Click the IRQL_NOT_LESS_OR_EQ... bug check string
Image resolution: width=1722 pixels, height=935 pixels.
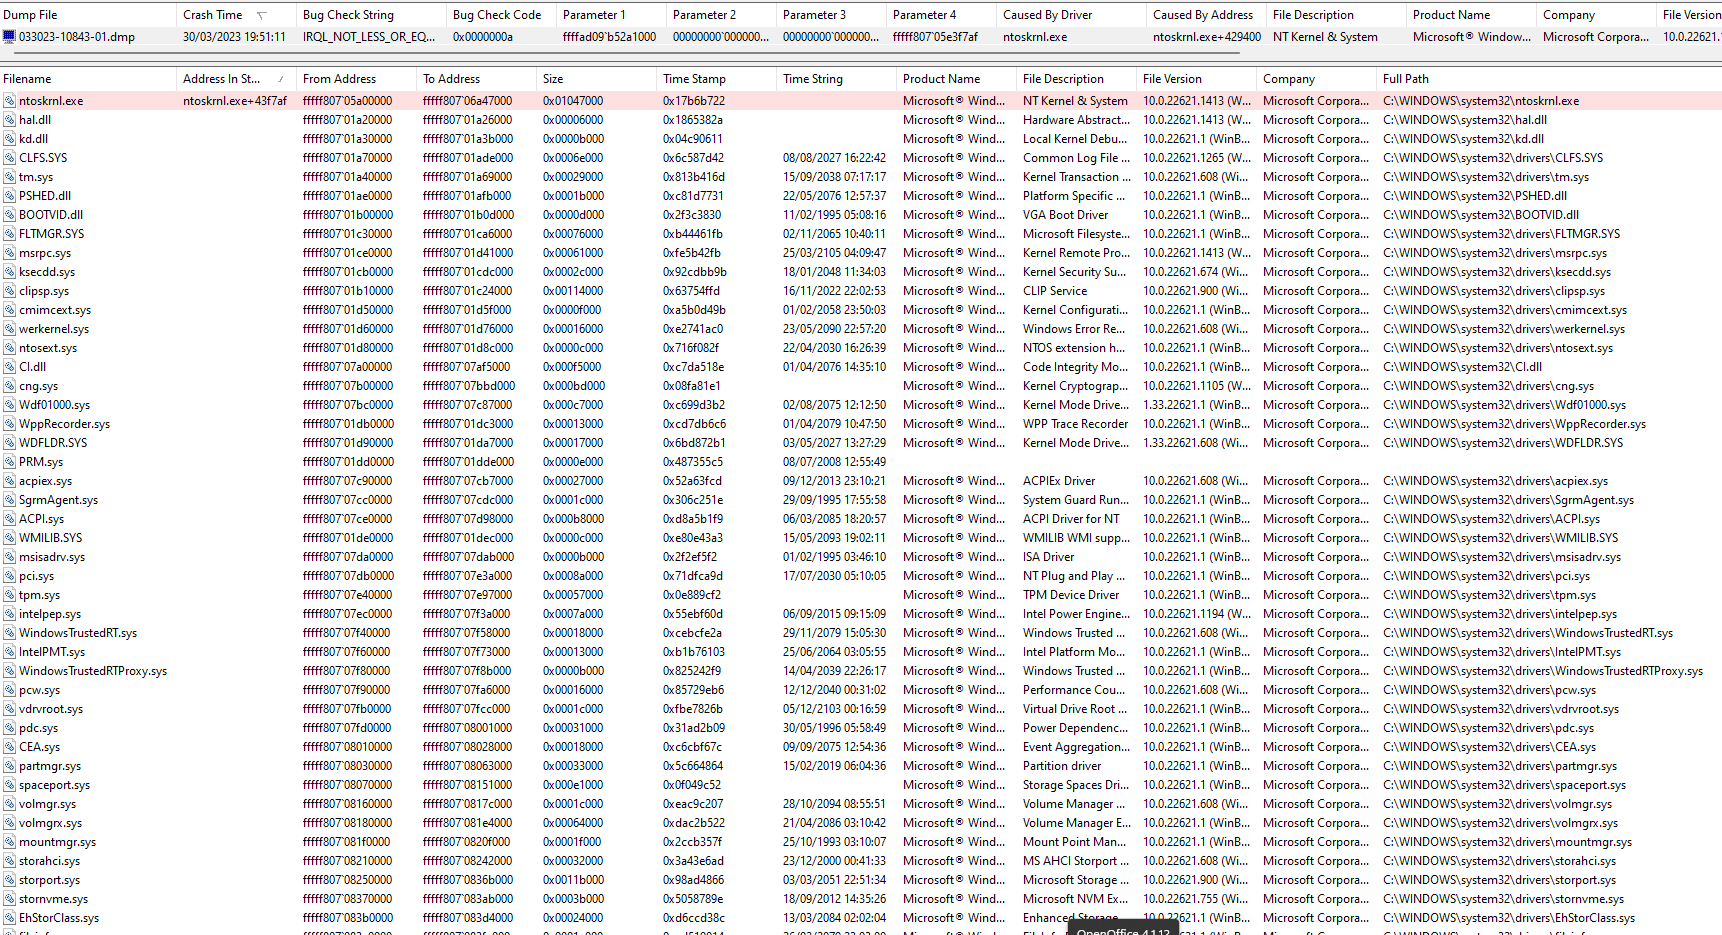tap(369, 37)
